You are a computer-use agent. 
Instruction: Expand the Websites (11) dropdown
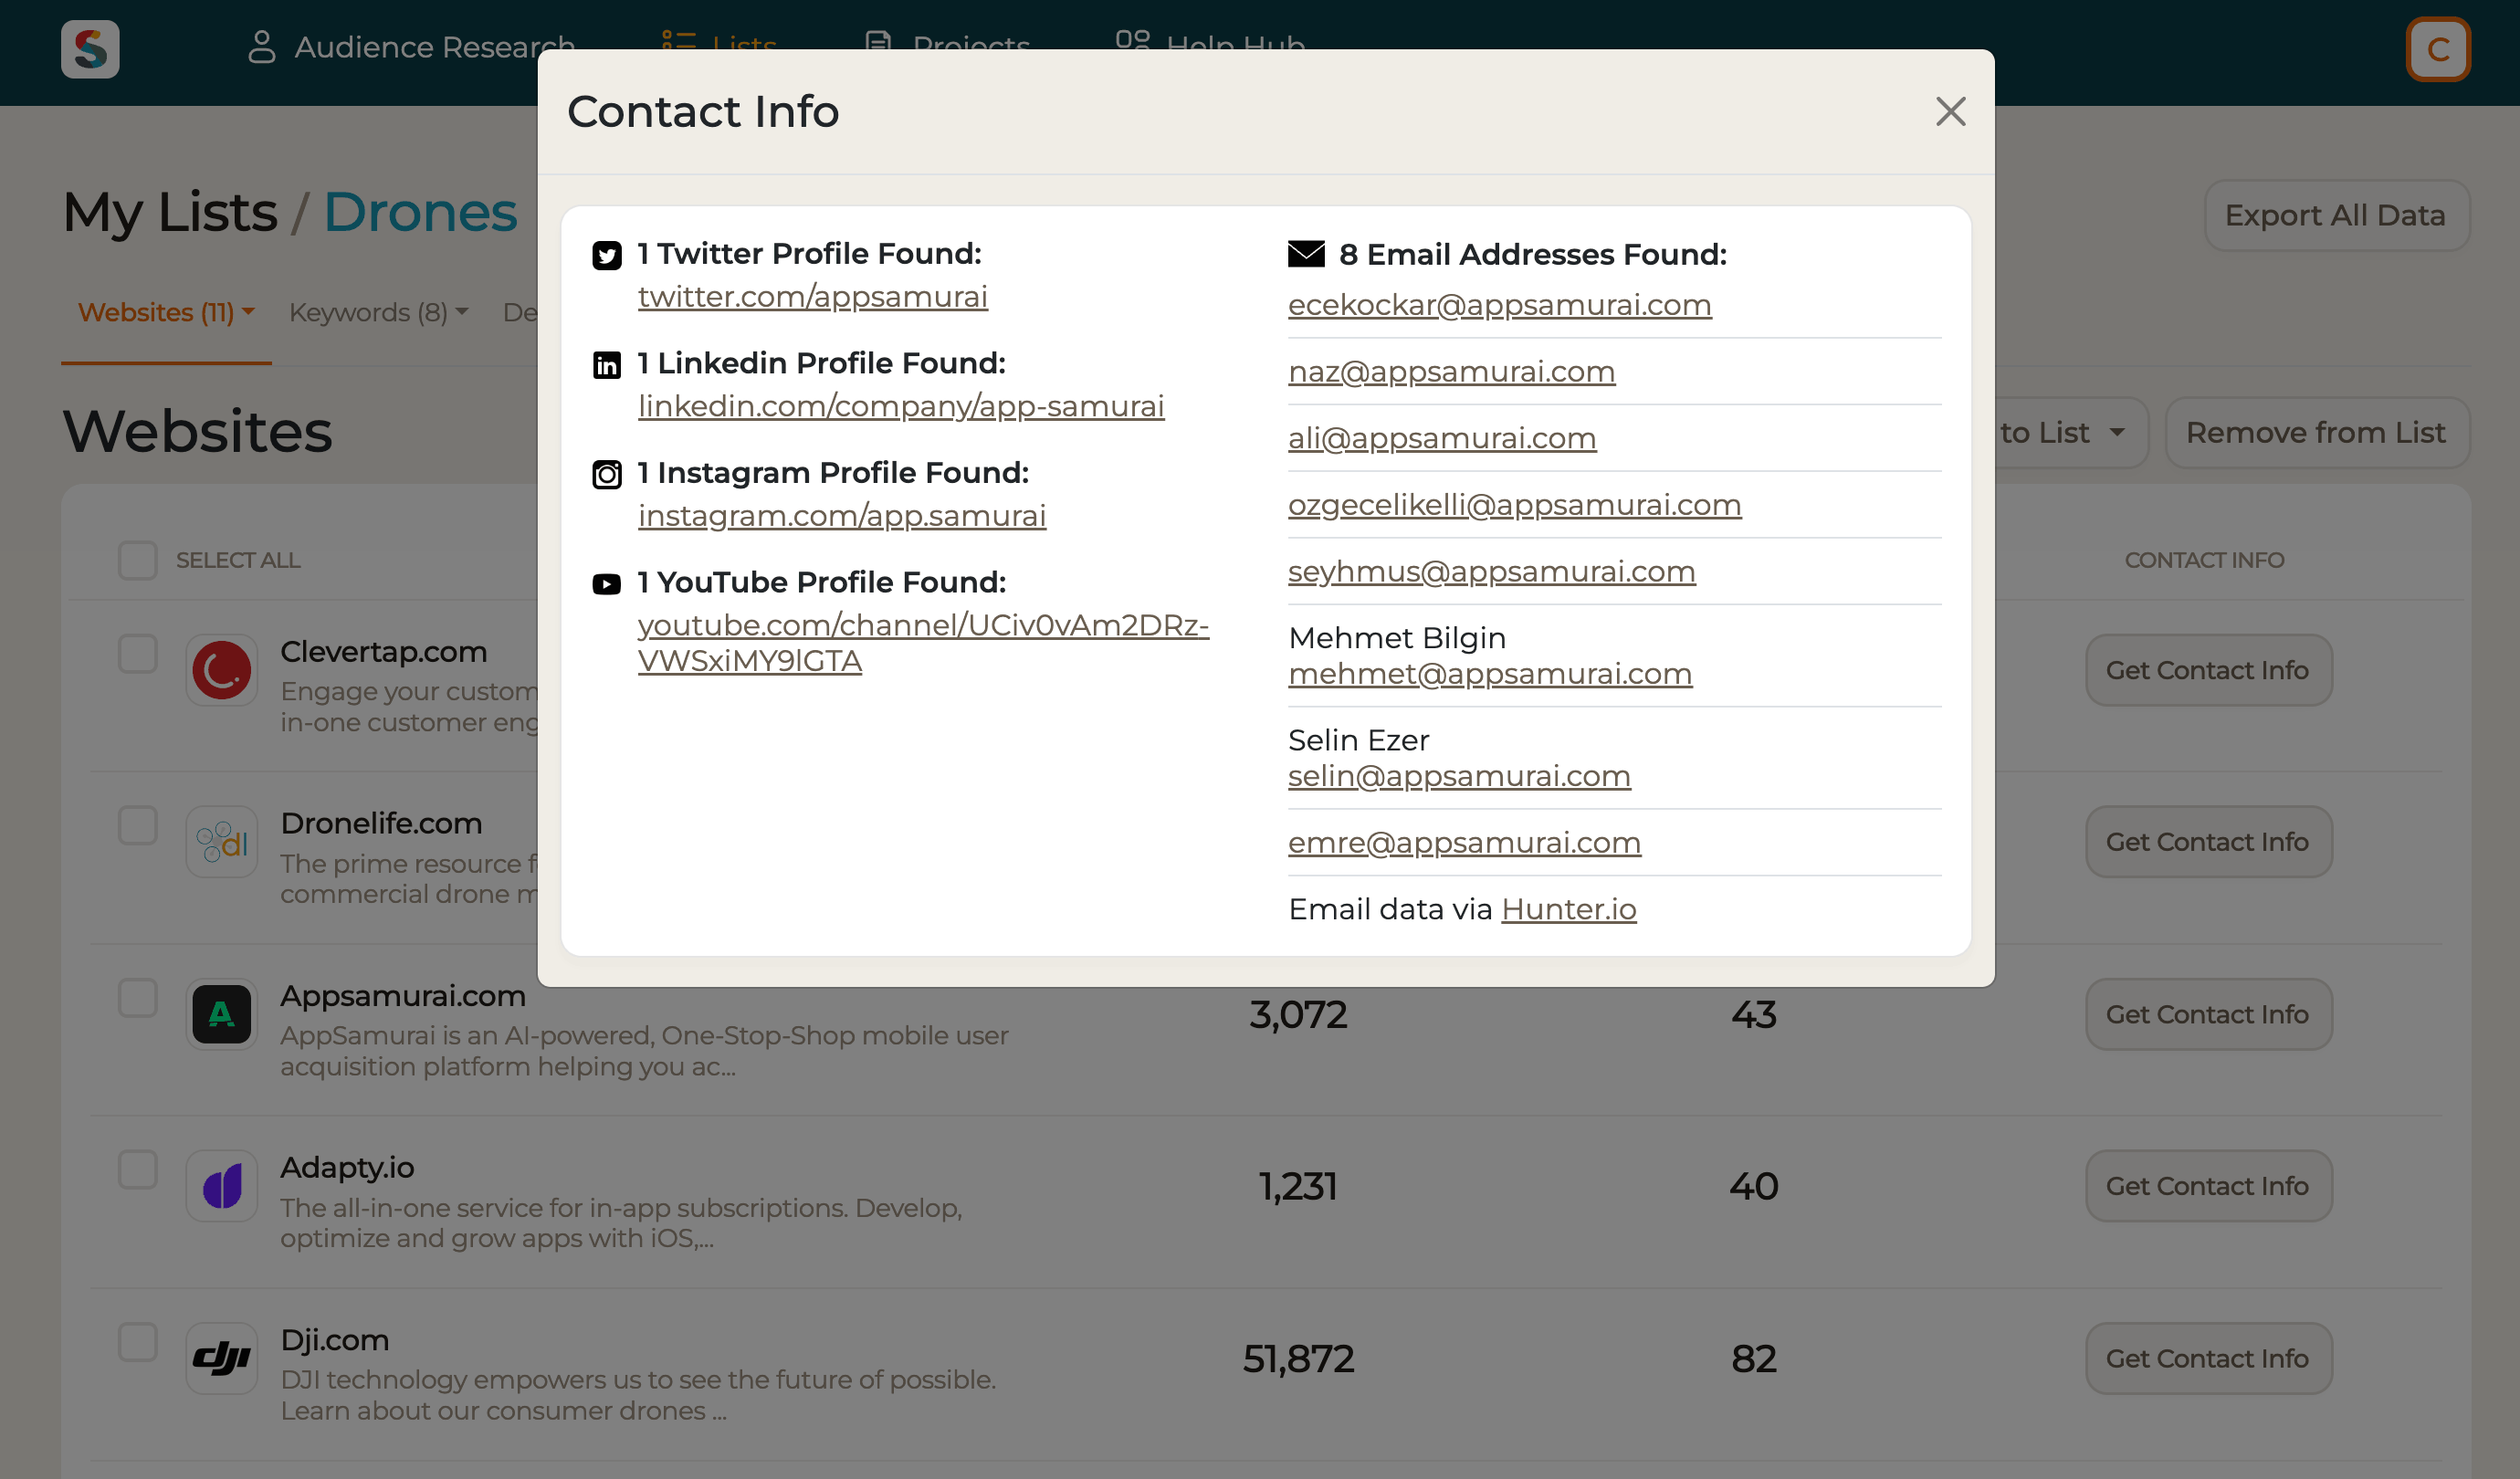(x=165, y=312)
